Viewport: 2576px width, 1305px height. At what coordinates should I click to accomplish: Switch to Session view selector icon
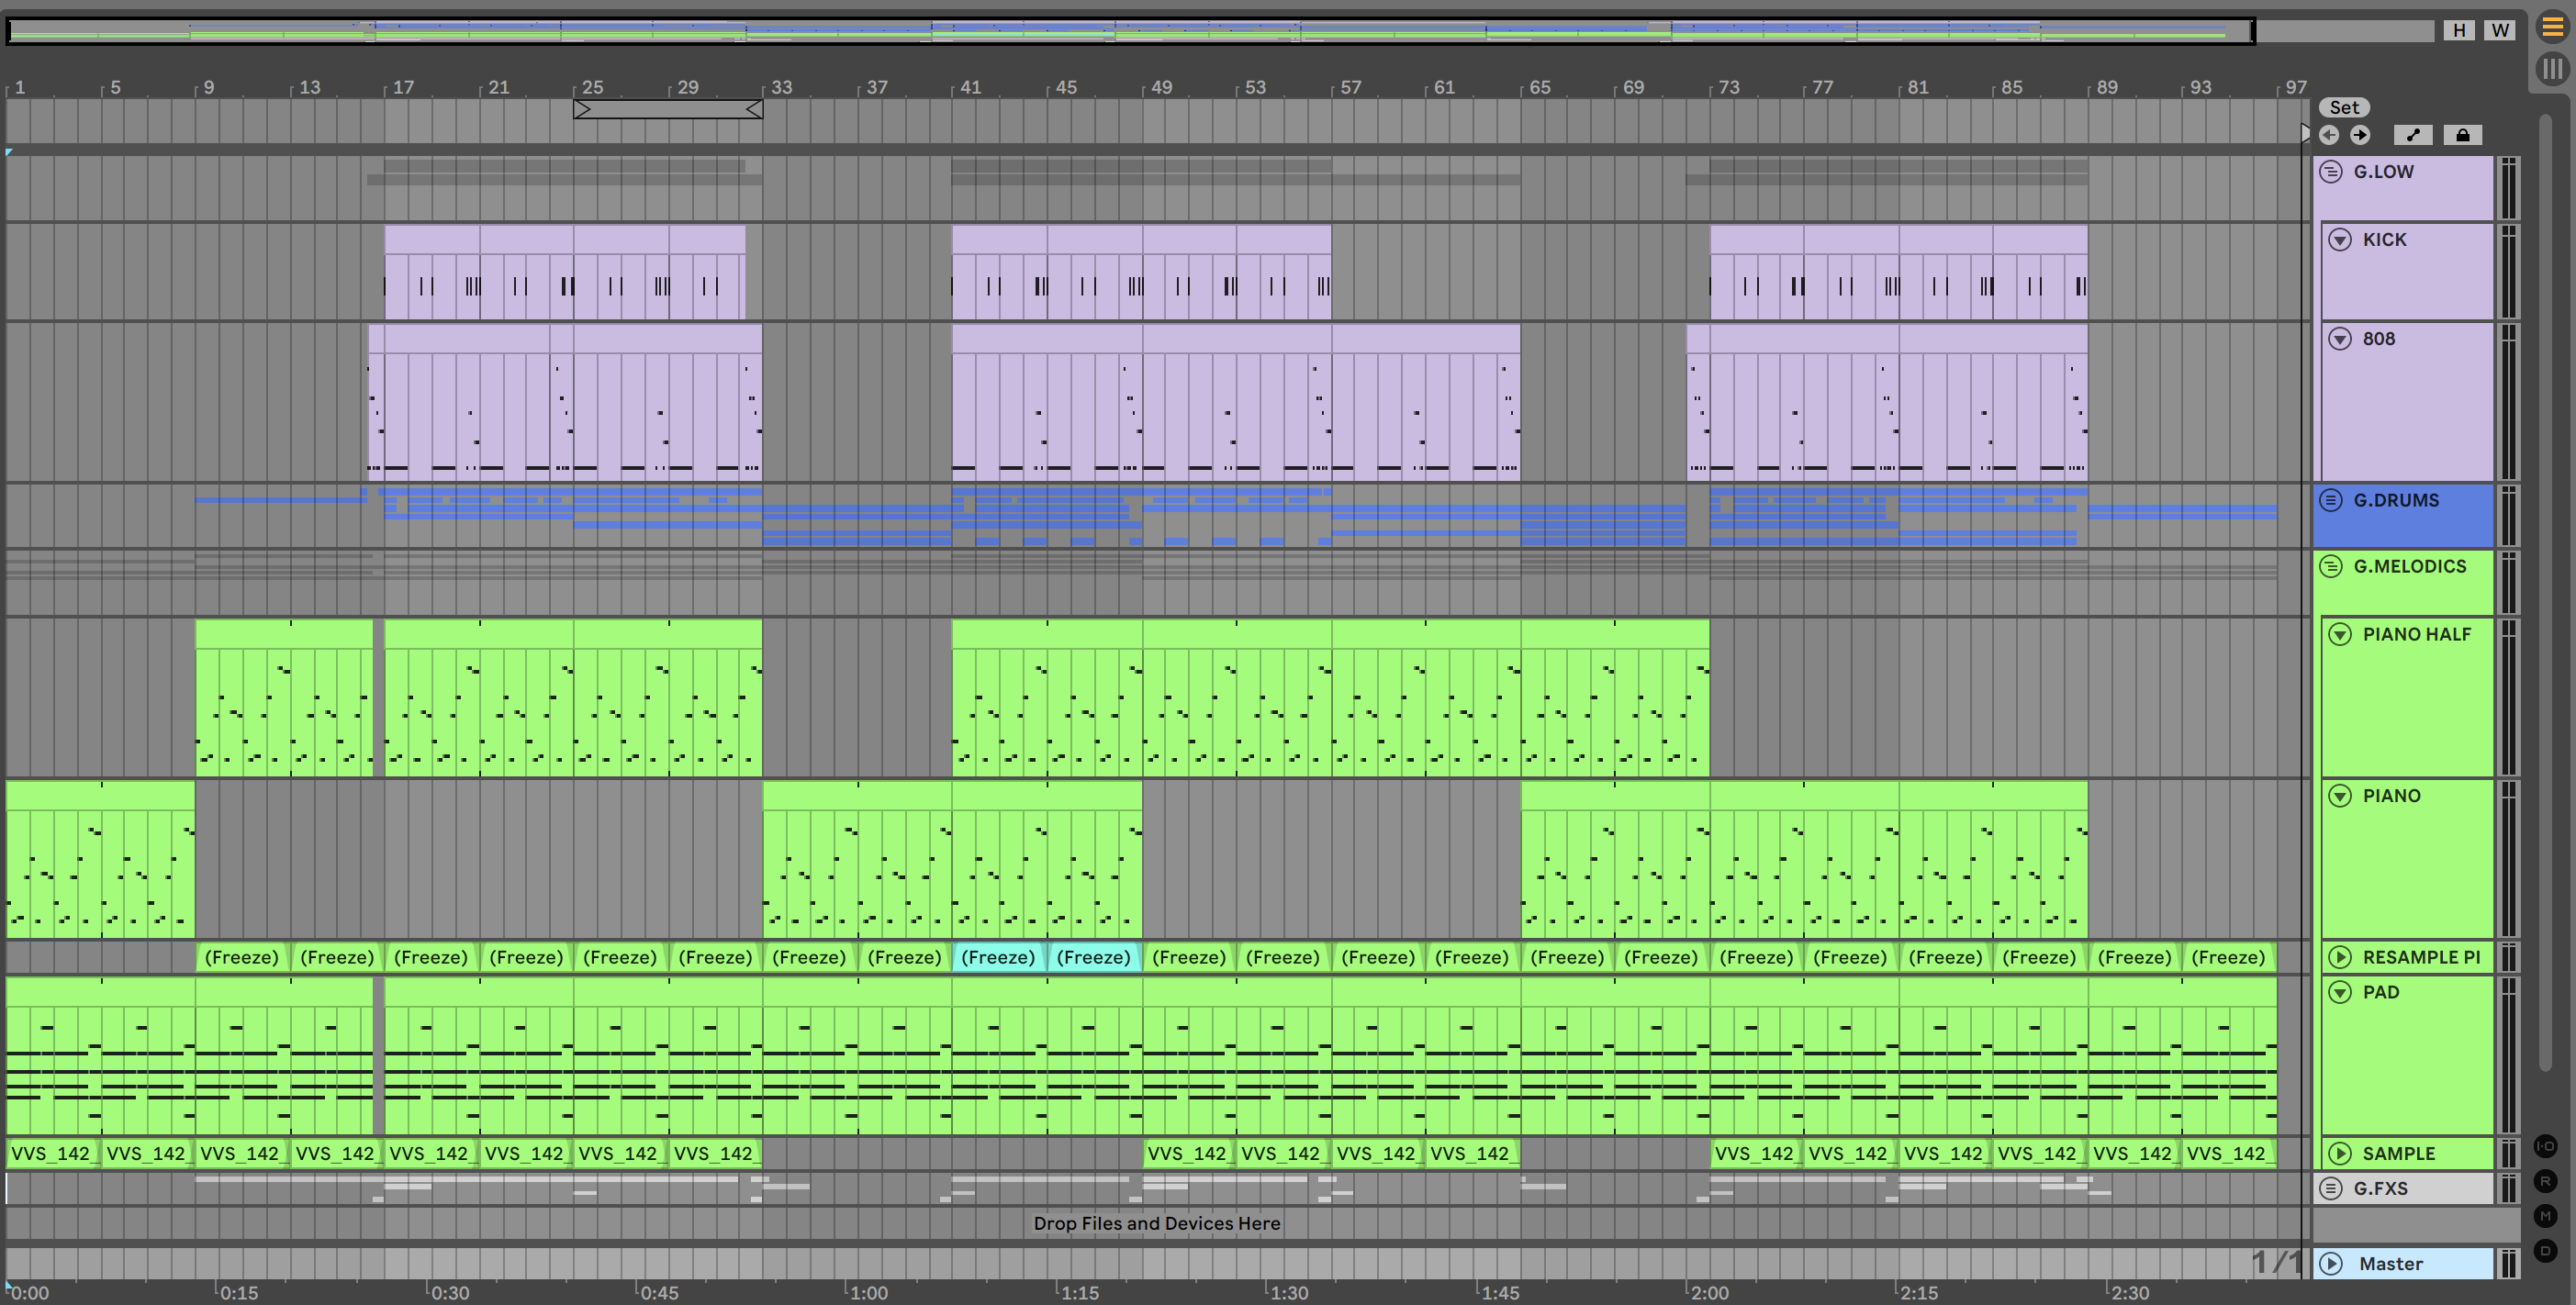point(2552,69)
